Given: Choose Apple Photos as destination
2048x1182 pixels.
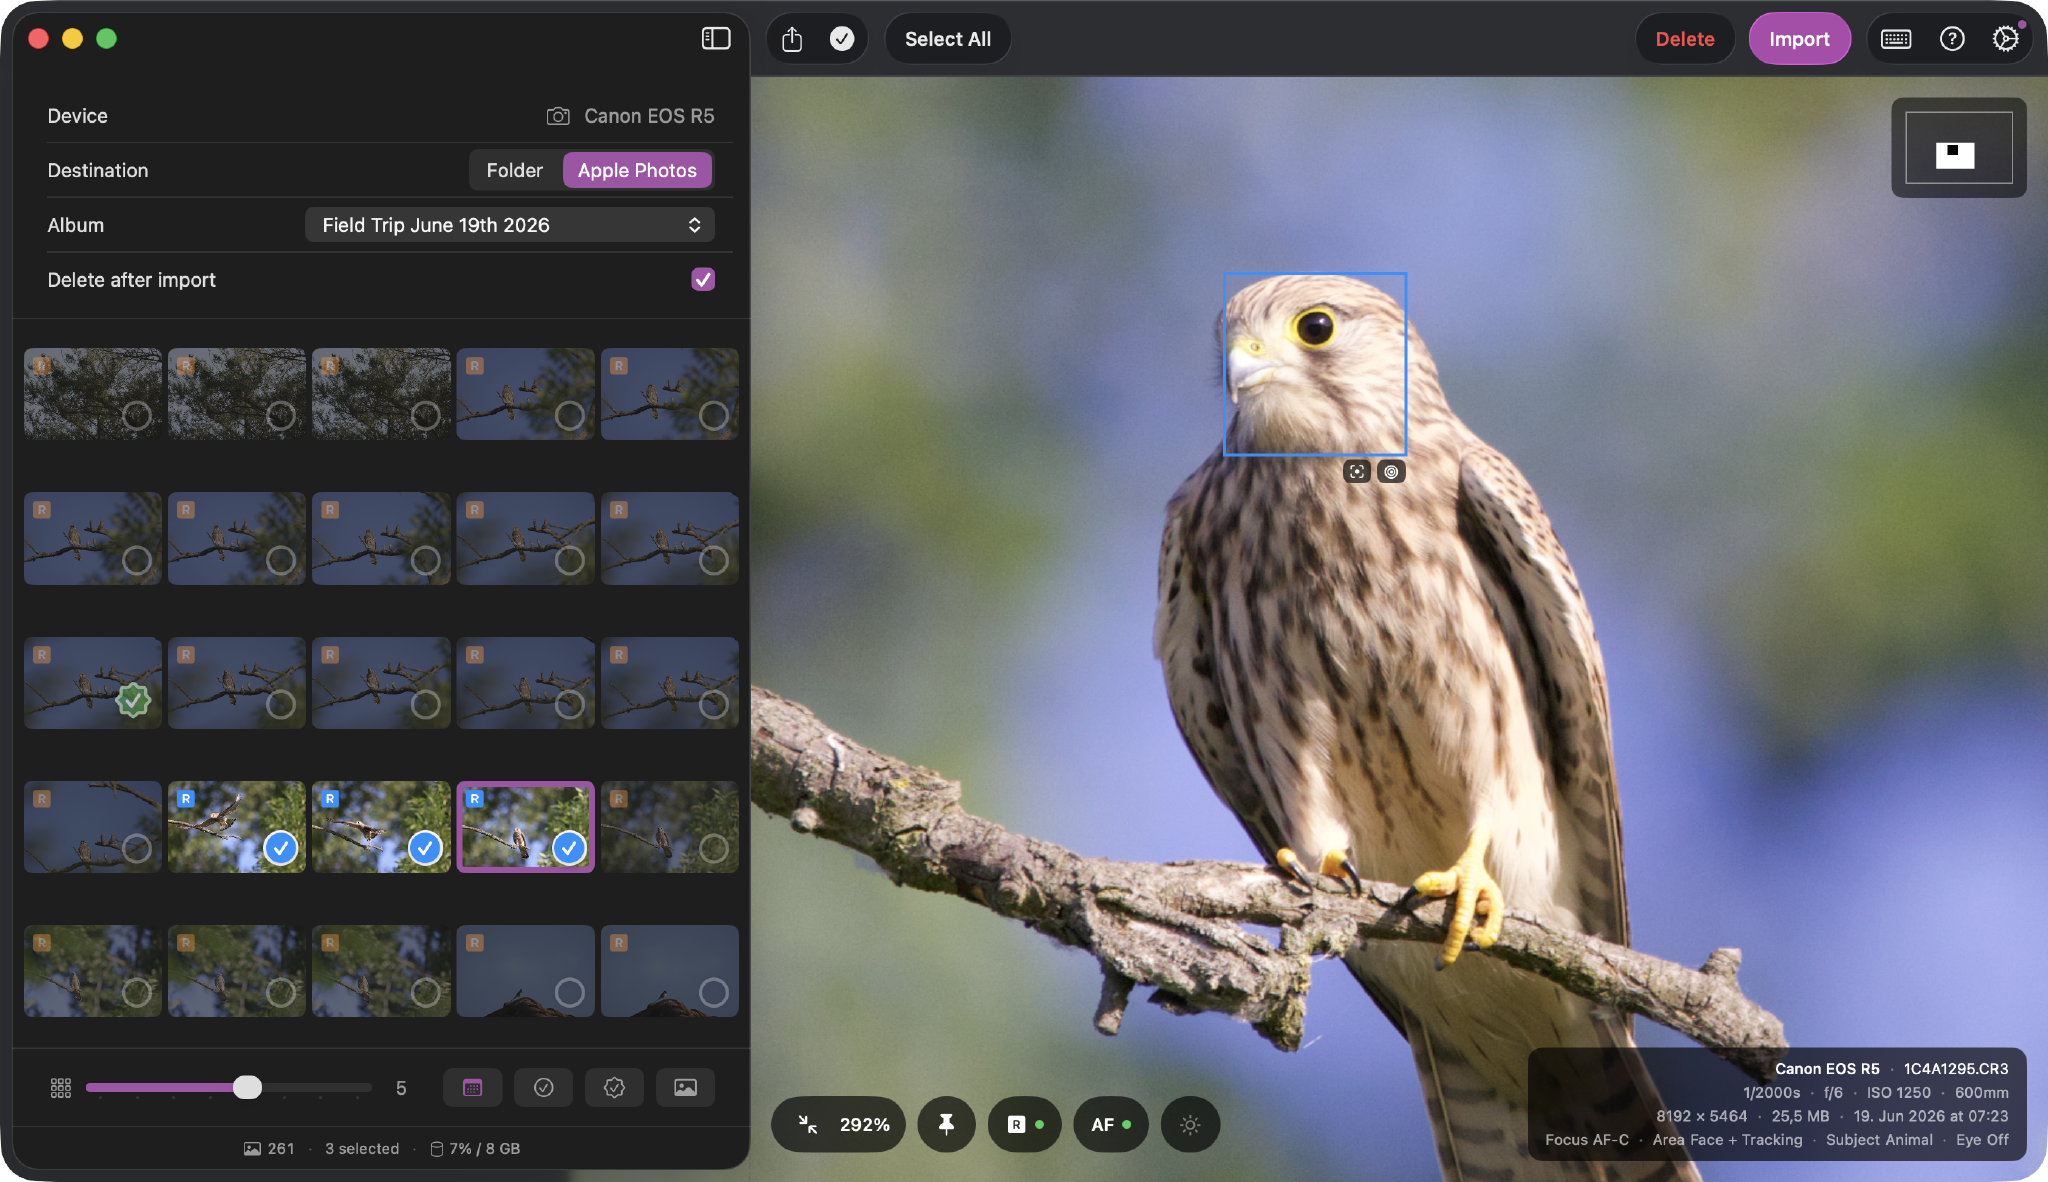Looking at the screenshot, I should tap(637, 170).
